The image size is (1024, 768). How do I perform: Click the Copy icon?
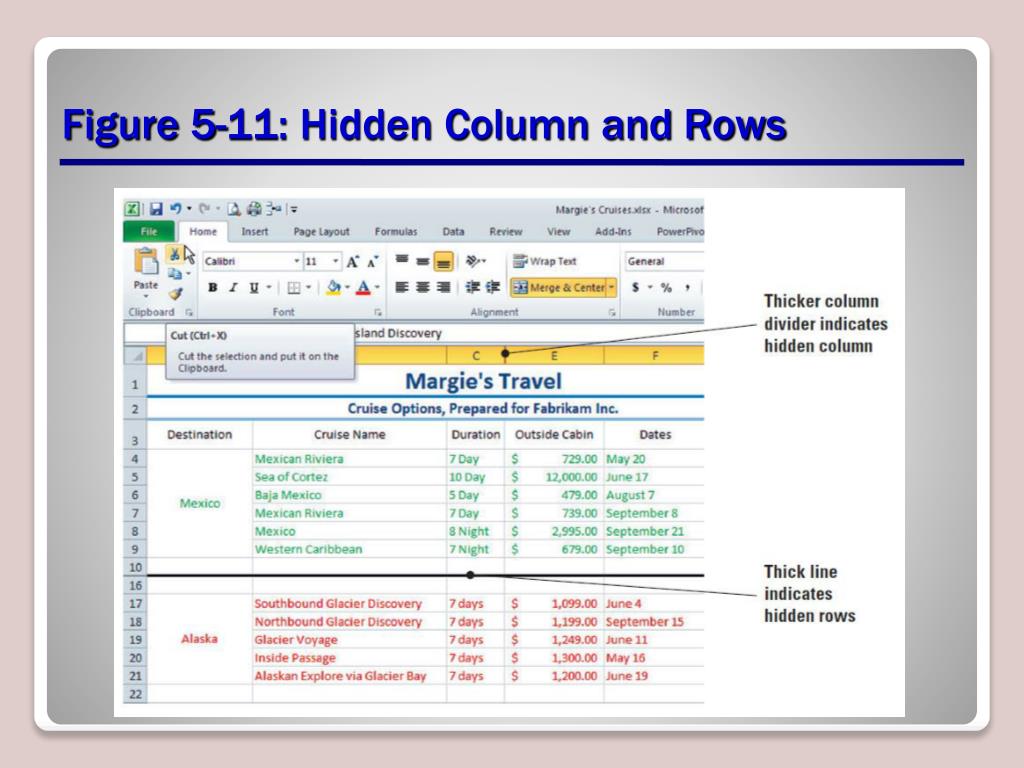tap(174, 274)
